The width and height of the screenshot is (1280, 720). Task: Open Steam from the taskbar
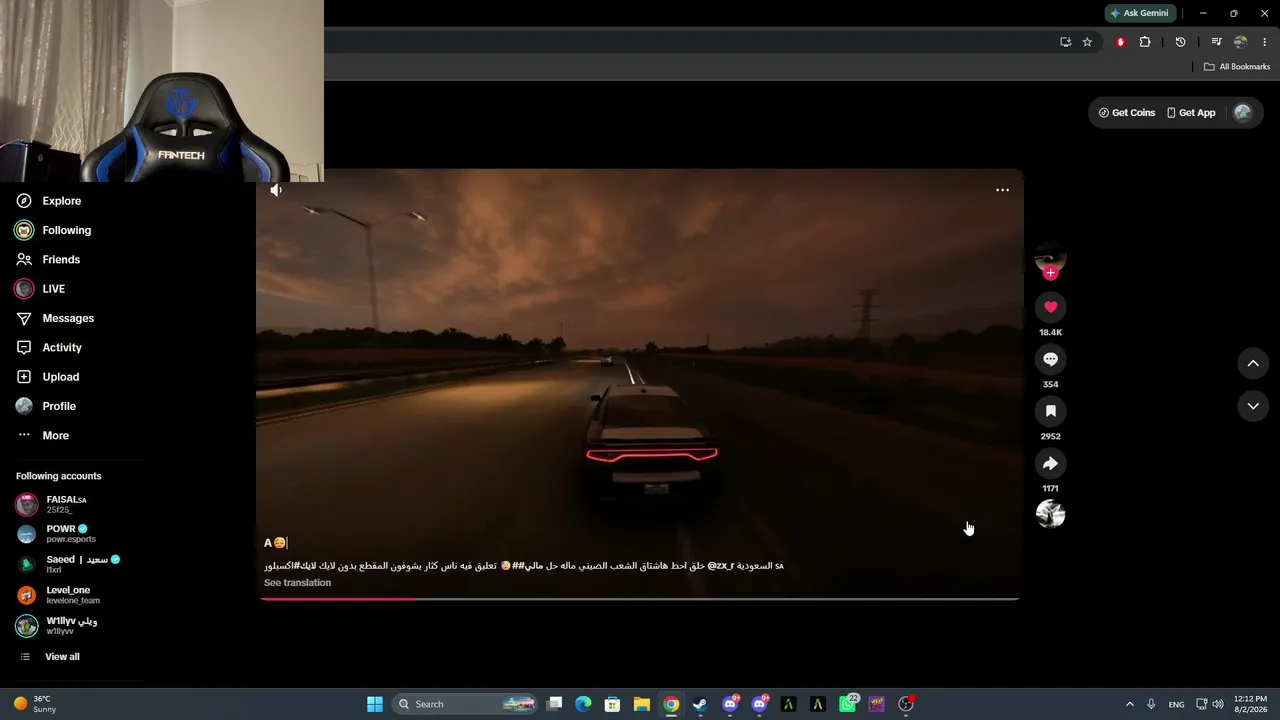point(700,704)
